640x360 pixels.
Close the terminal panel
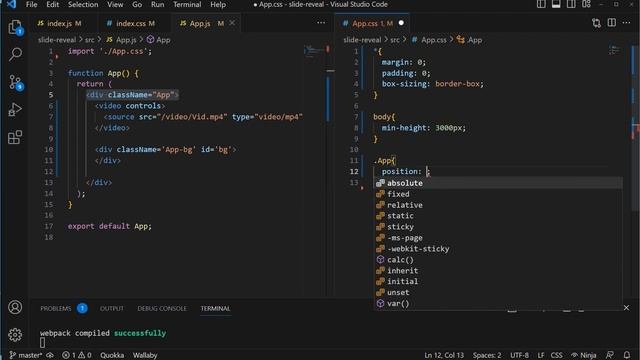(627, 308)
